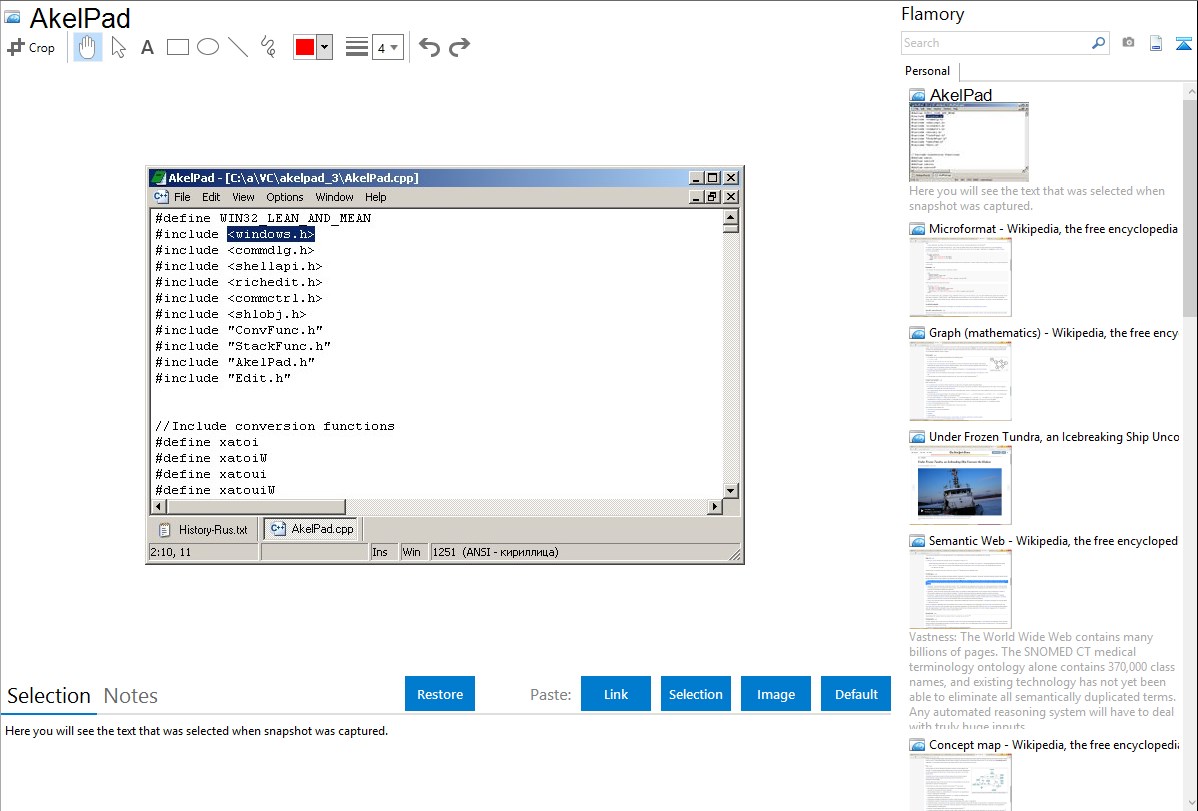Pick the ellipse shape tool

[x=208, y=47]
